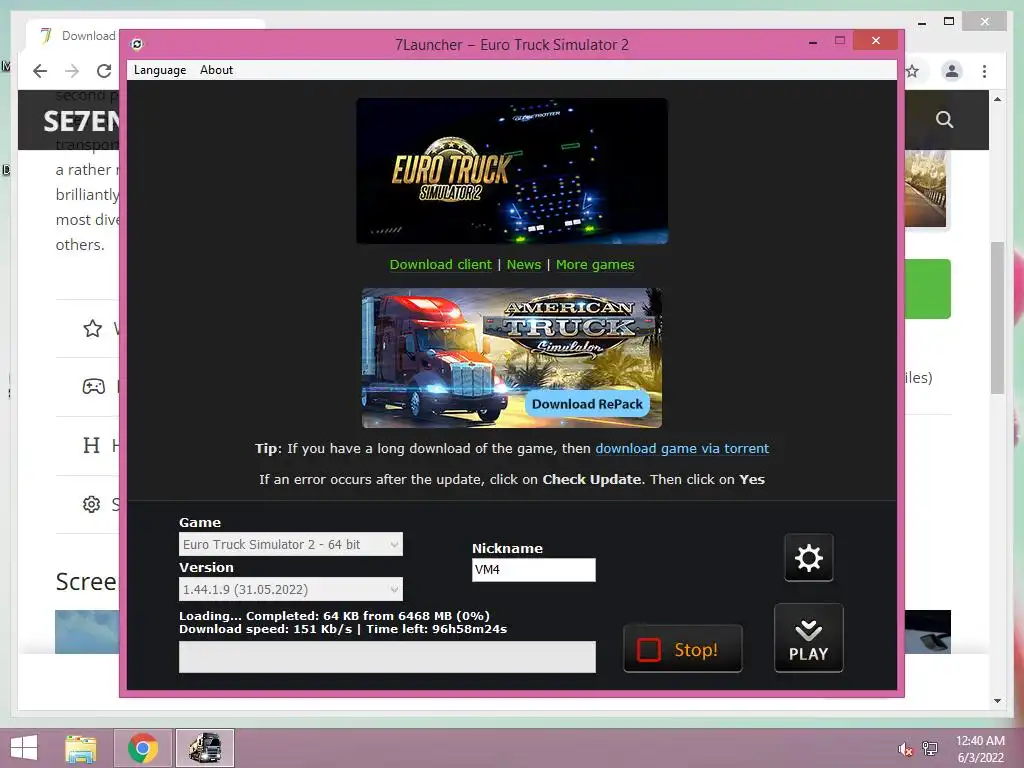Viewport: 1024px width, 768px height.
Task: Click the gamepad icon in webpage sidebar
Action: pos(93,387)
